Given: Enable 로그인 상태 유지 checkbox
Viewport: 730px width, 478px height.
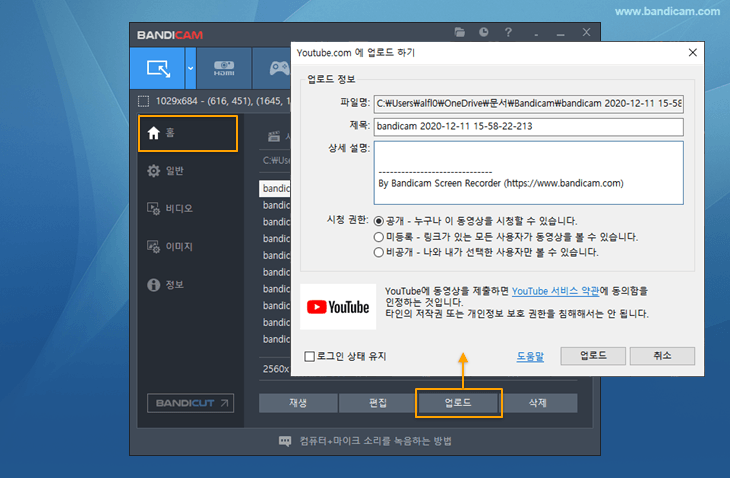Looking at the screenshot, I should 310,357.
